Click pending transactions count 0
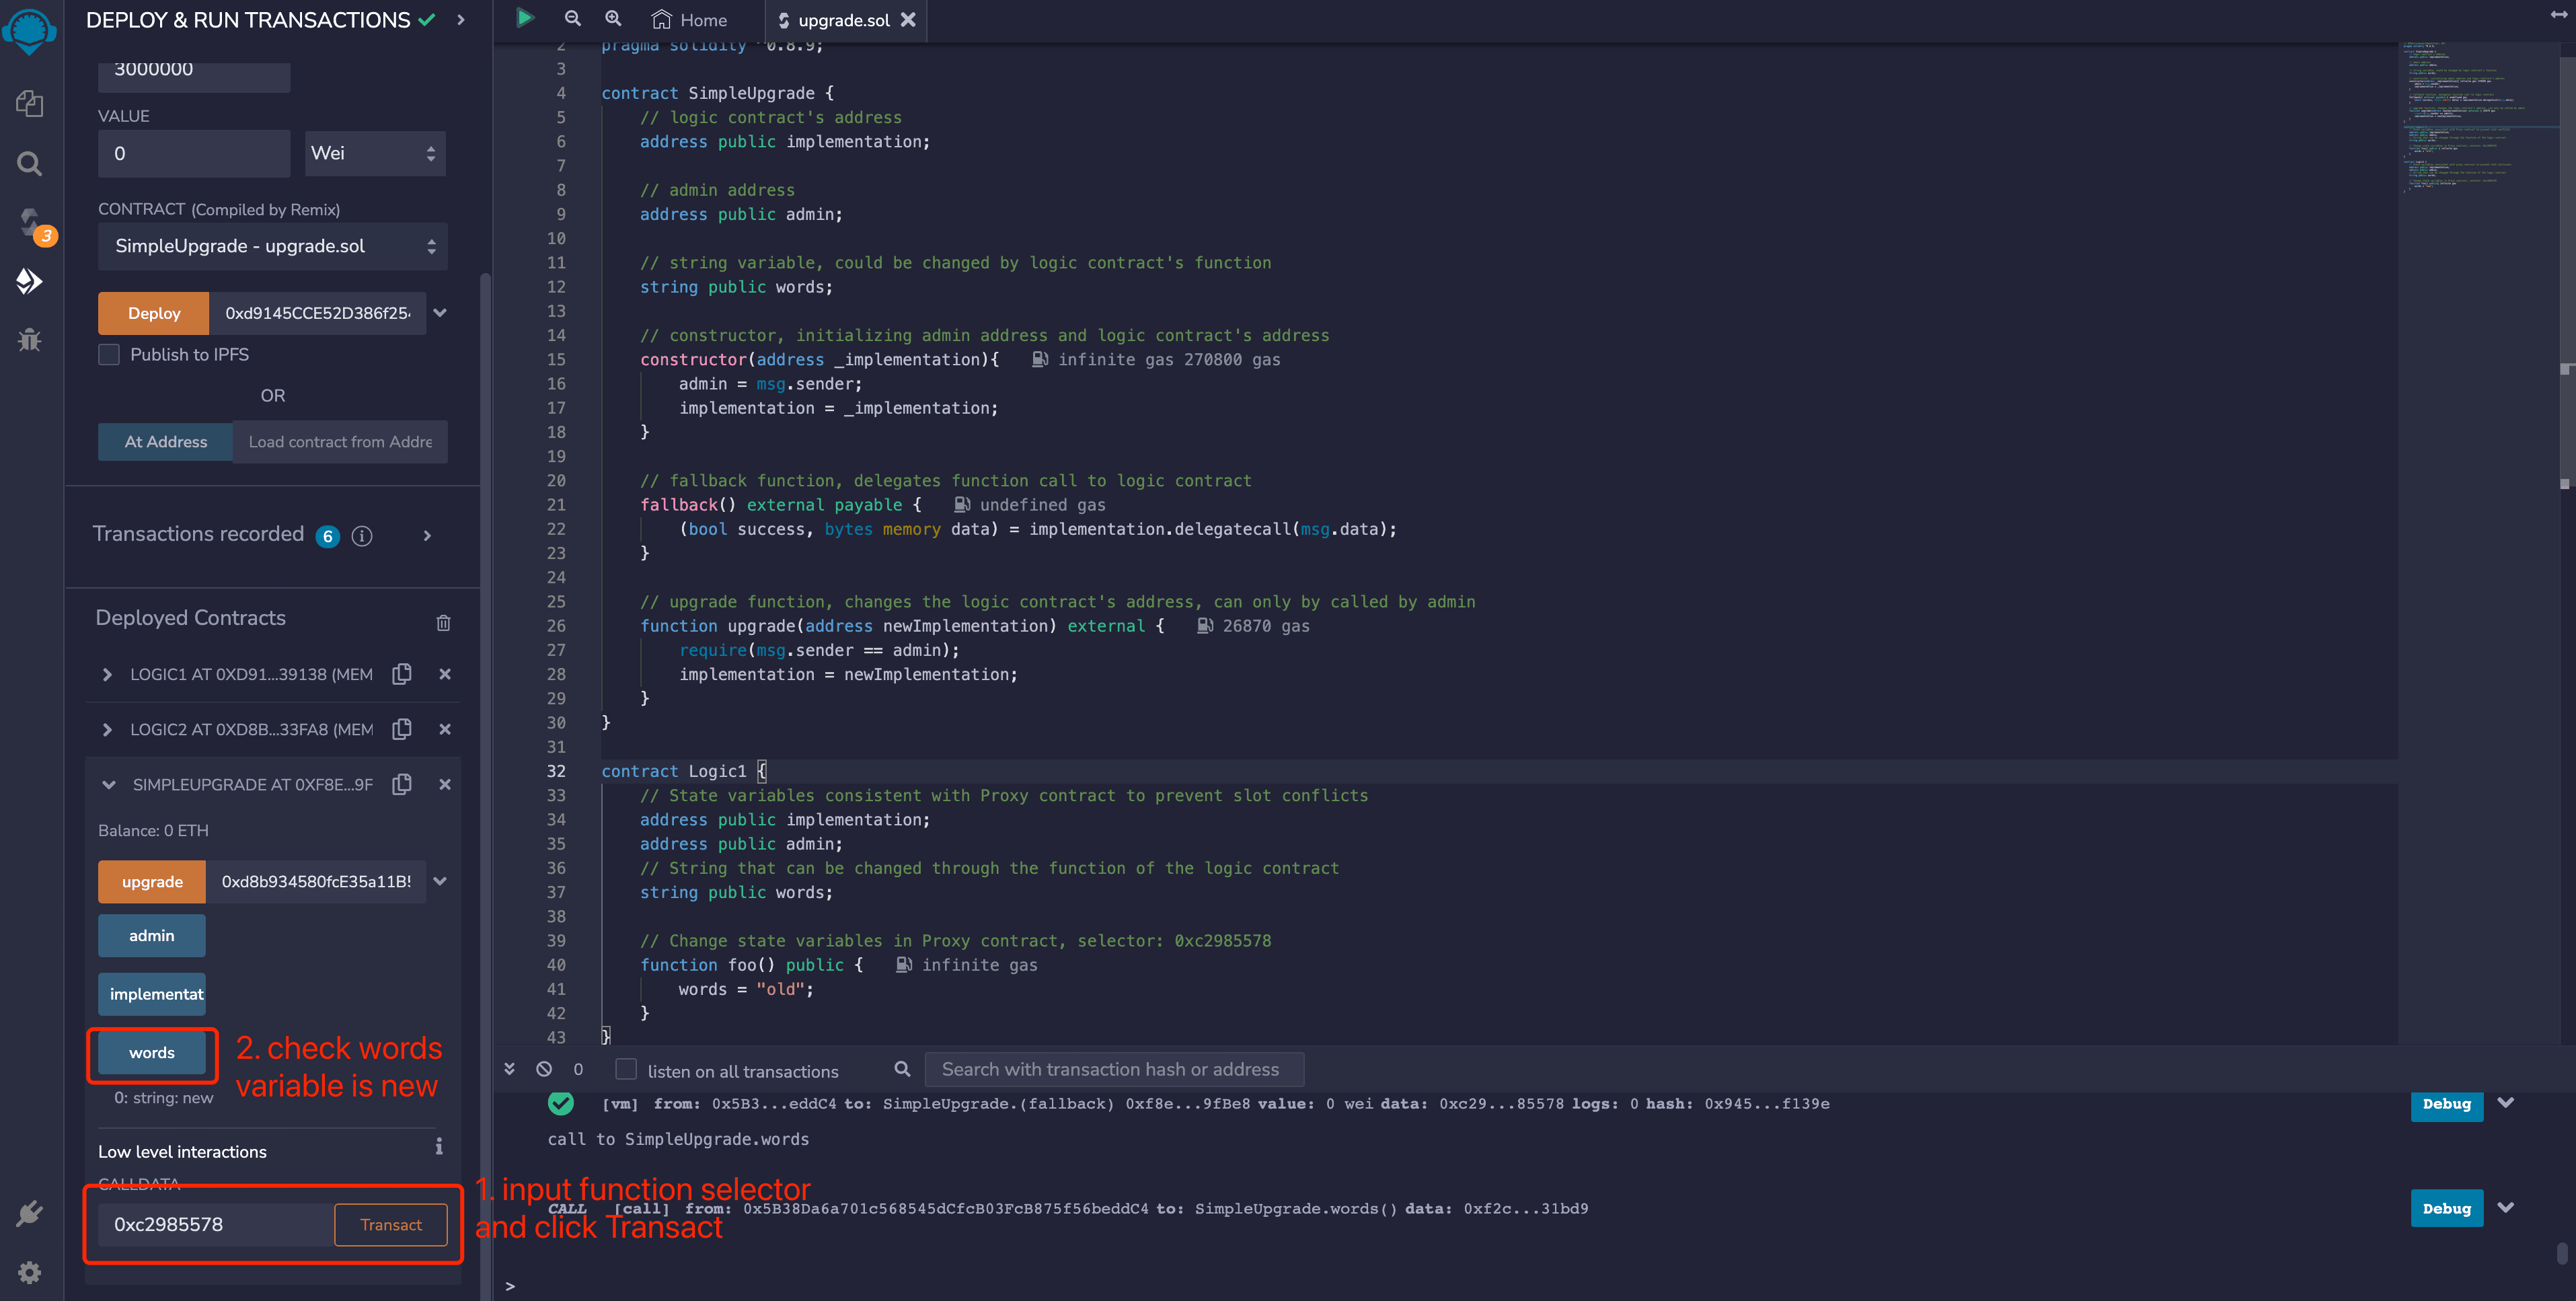The width and height of the screenshot is (2576, 1301). coord(578,1069)
